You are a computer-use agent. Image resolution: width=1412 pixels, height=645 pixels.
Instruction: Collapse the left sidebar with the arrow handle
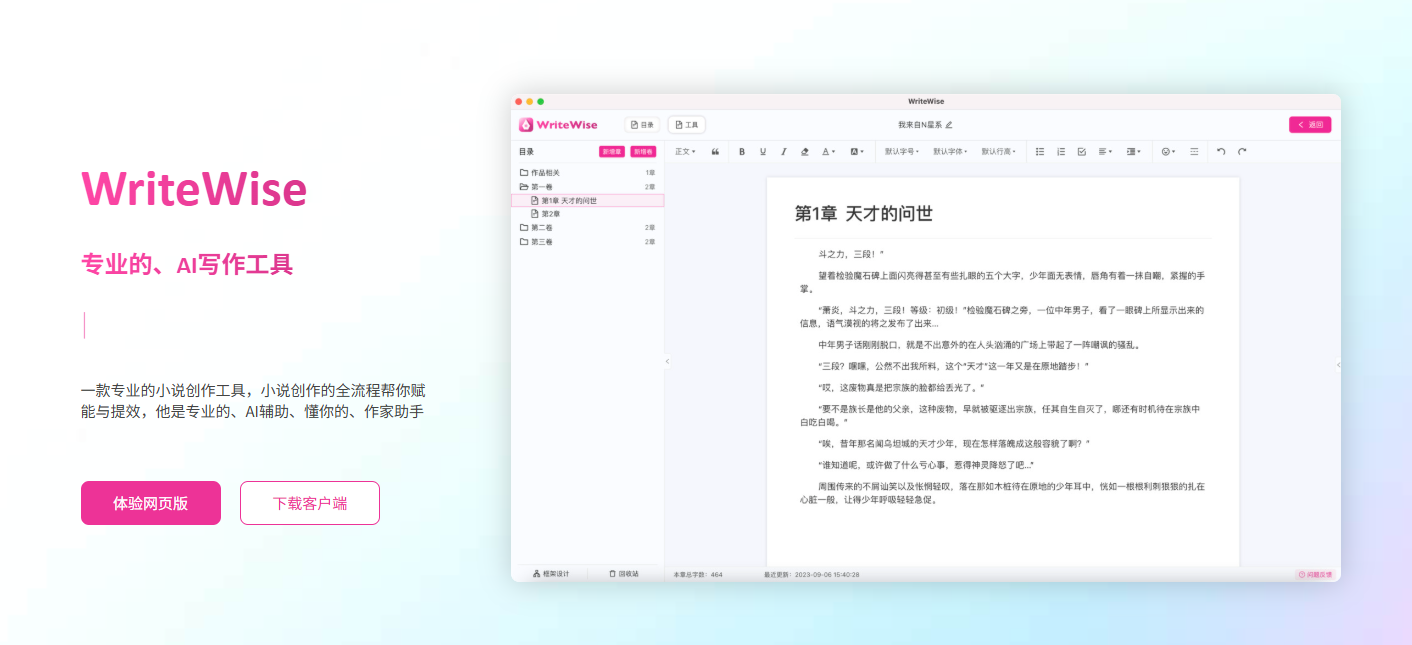(667, 362)
